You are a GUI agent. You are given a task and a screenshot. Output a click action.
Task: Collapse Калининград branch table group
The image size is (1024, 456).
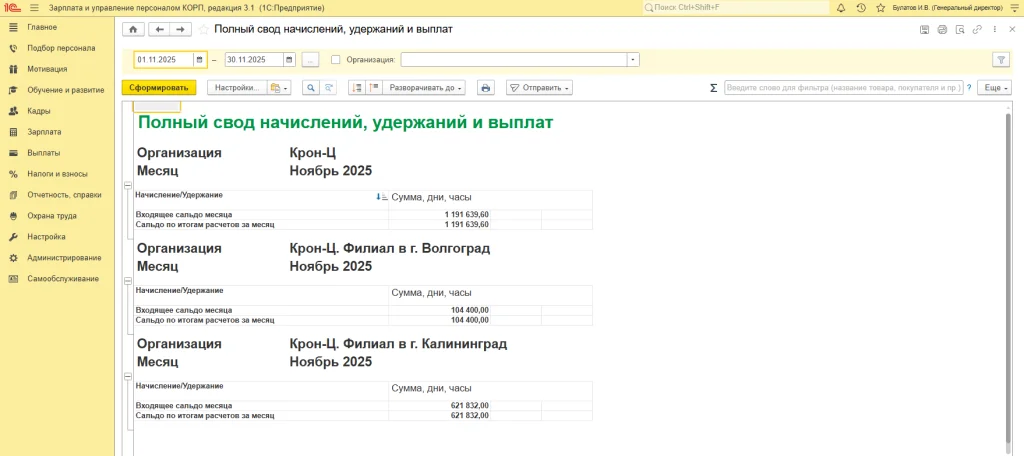[127, 376]
